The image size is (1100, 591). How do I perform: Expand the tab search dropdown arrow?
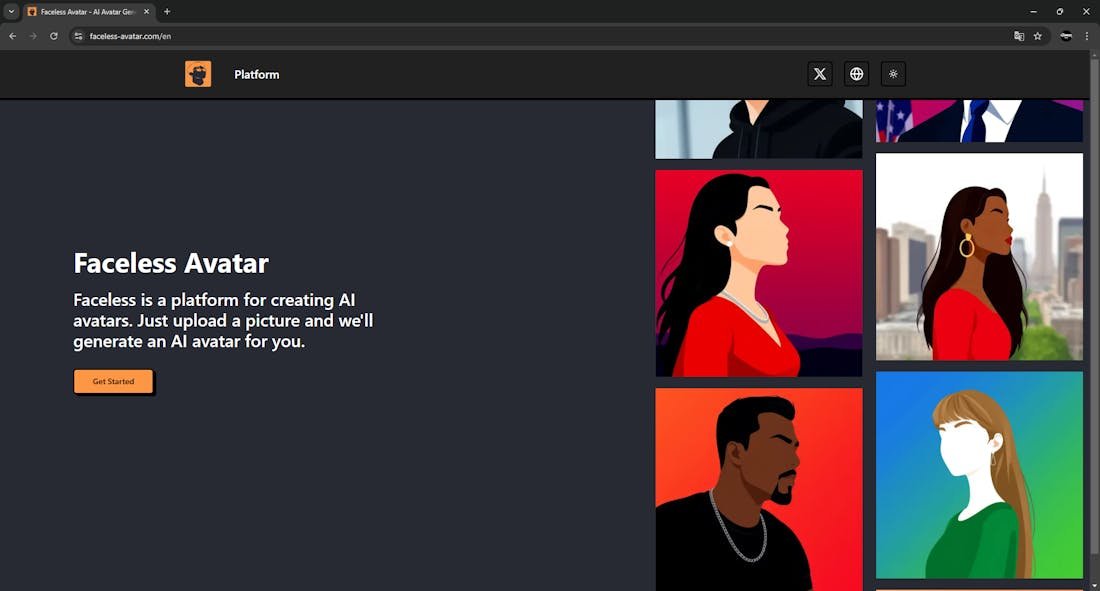11,11
